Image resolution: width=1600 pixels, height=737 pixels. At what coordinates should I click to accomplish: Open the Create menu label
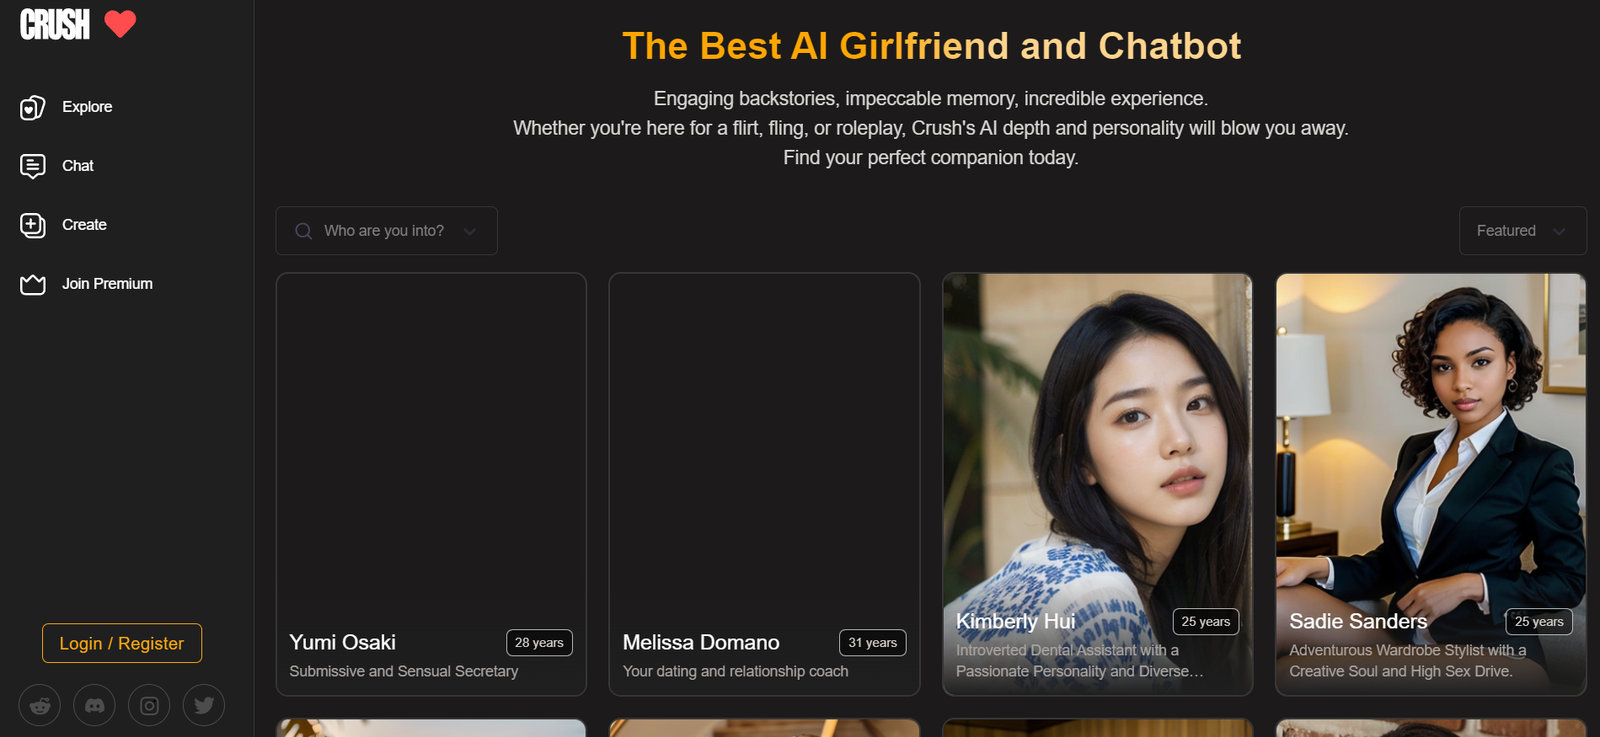[x=84, y=225]
